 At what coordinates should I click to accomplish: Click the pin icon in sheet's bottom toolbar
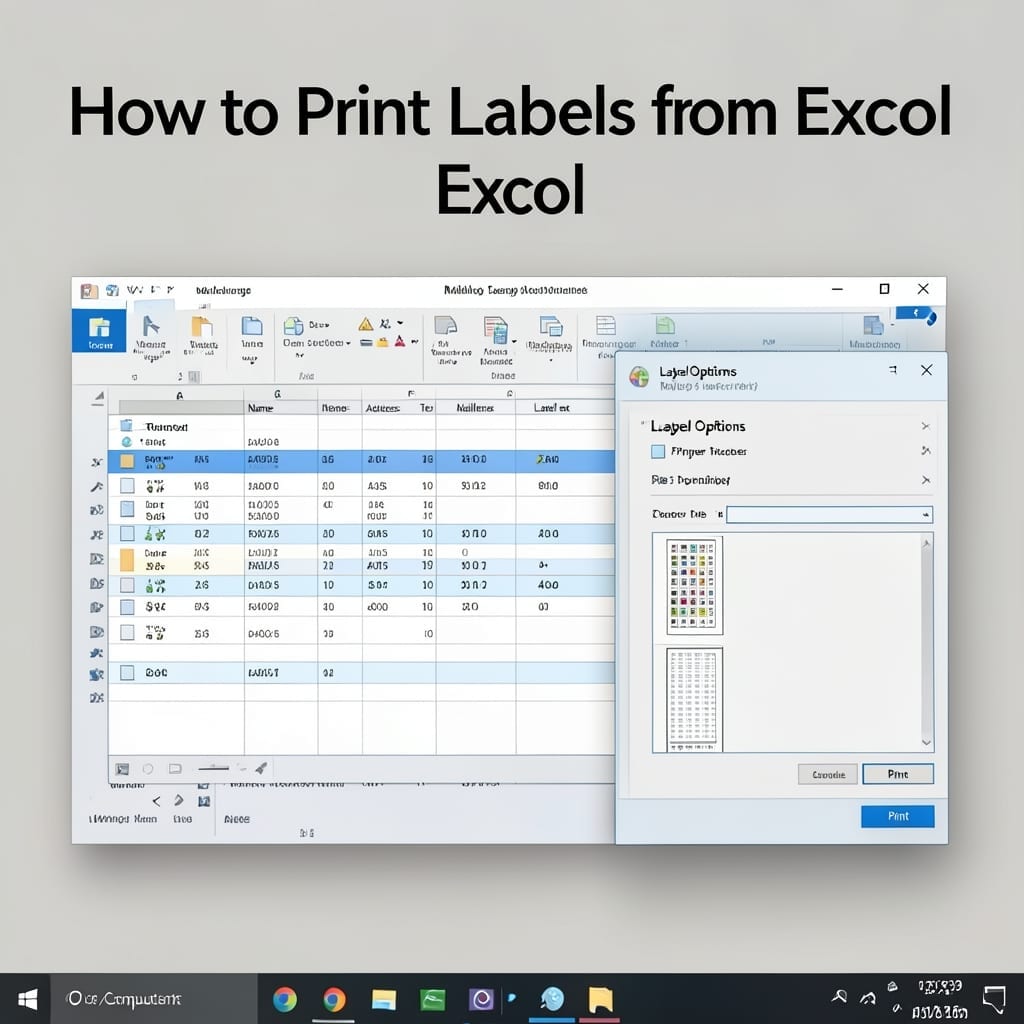click(x=261, y=769)
